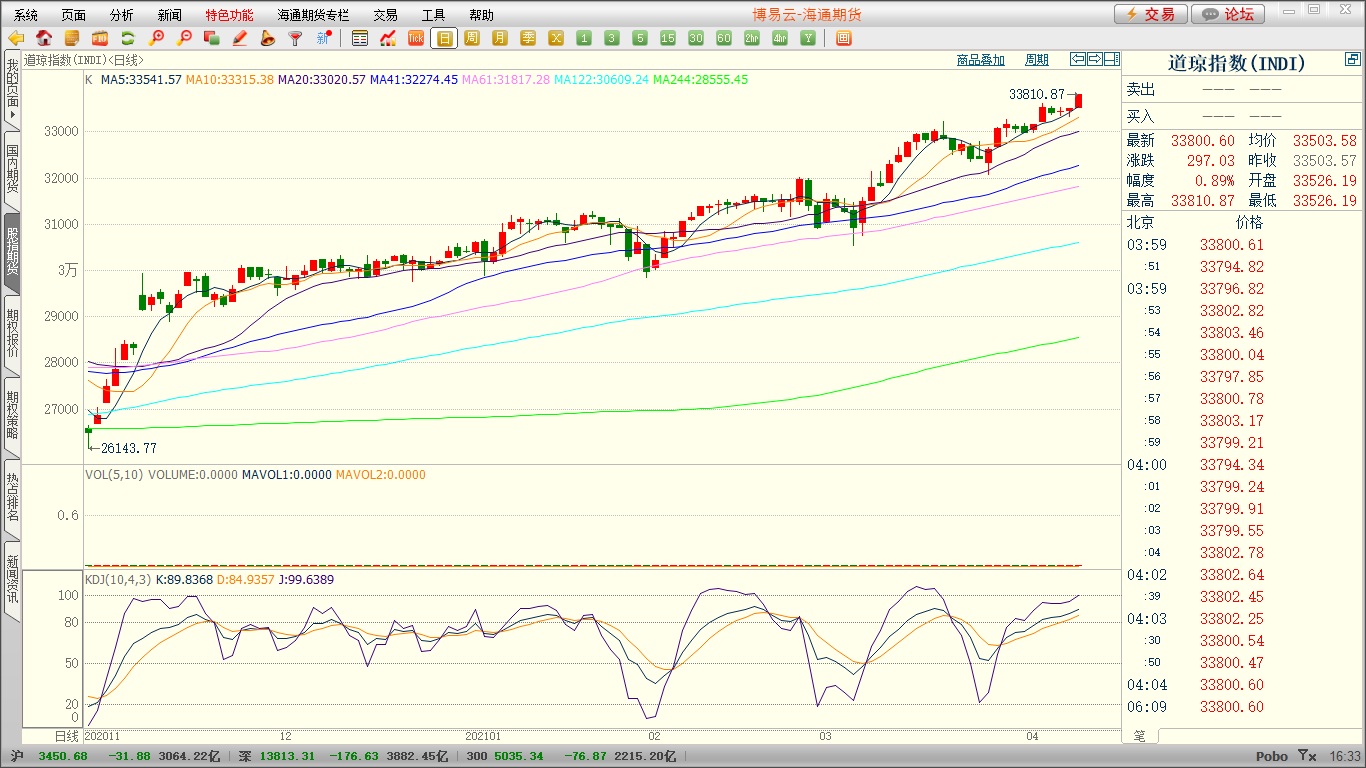Click the KDJ(10,4,3) indicator label
The width and height of the screenshot is (1366, 768).
click(x=117, y=579)
